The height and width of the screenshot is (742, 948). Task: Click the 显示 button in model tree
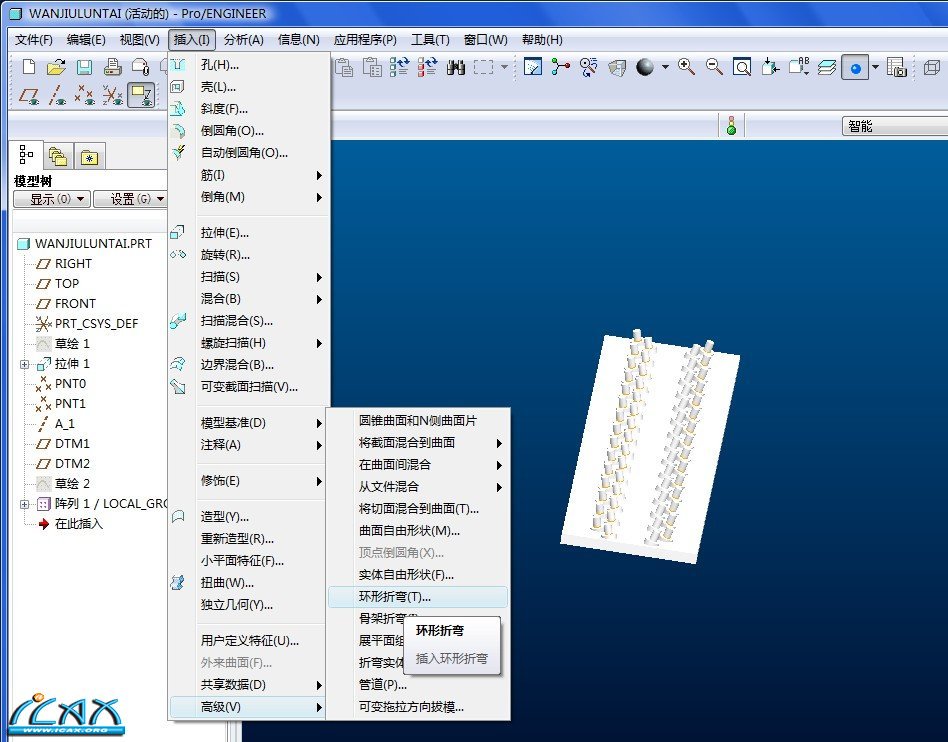(52, 199)
